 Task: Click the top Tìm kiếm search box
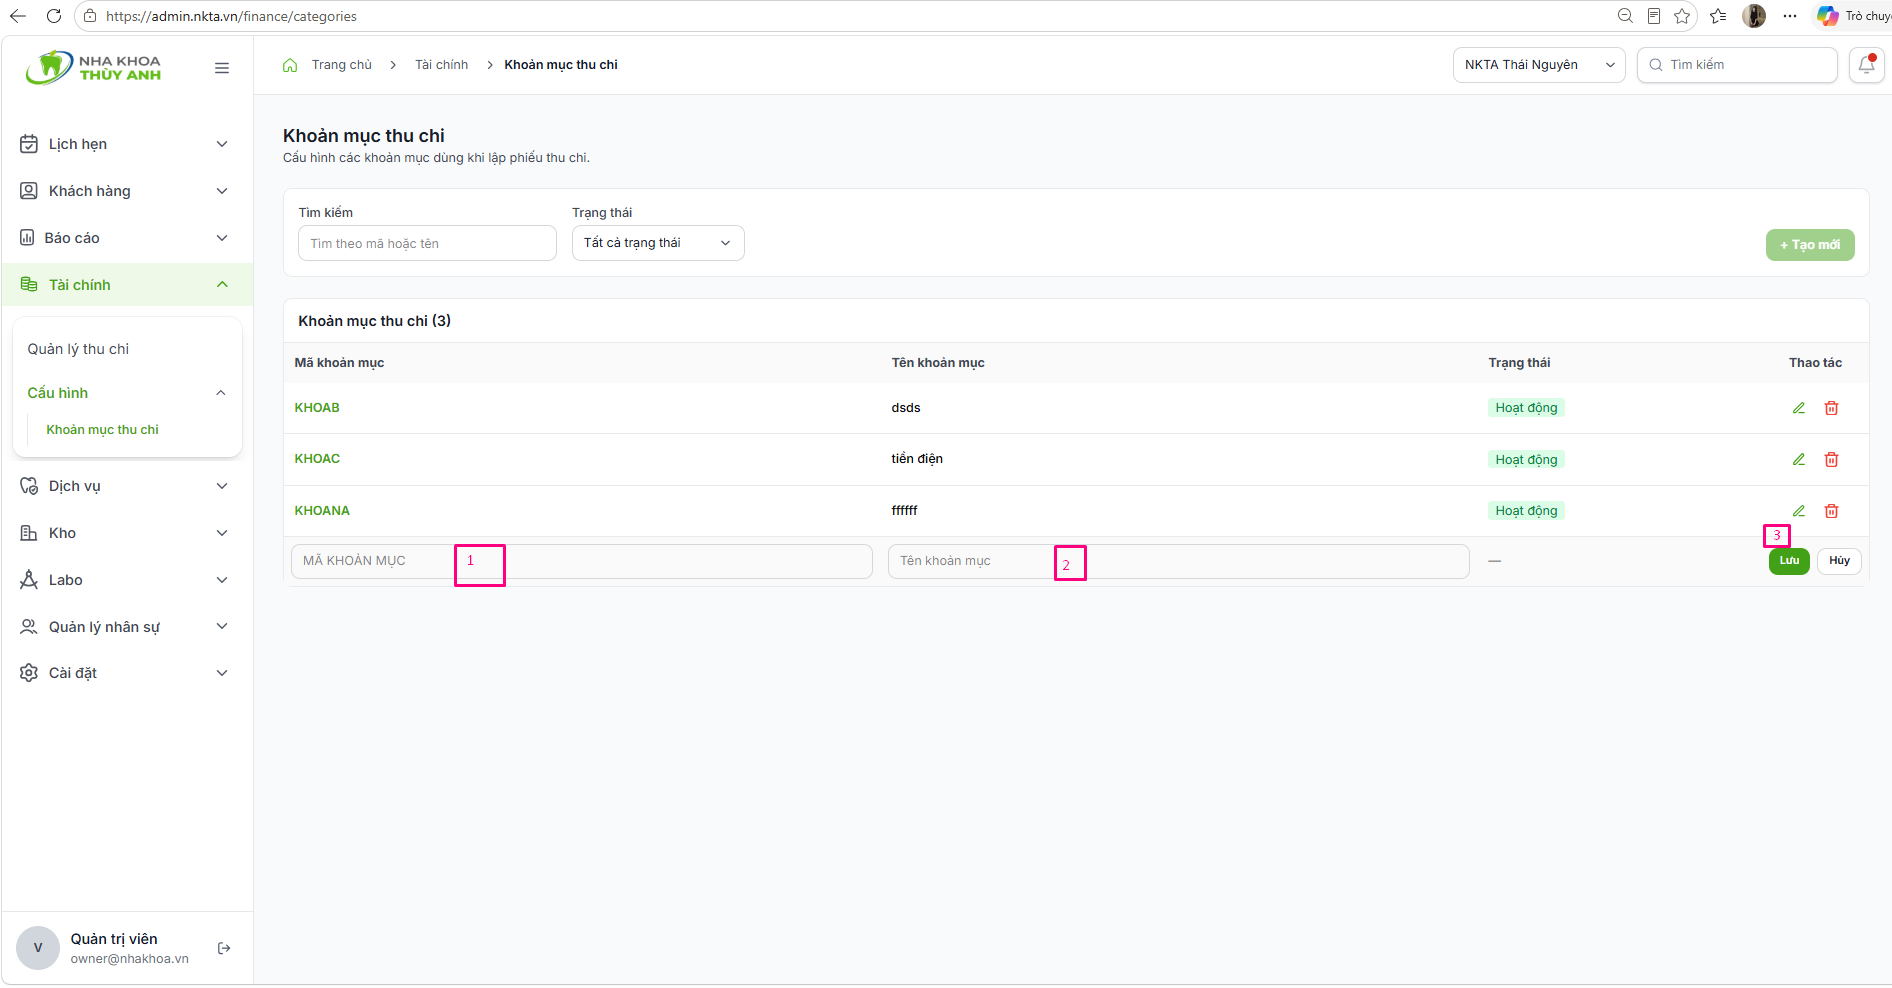click(1737, 65)
